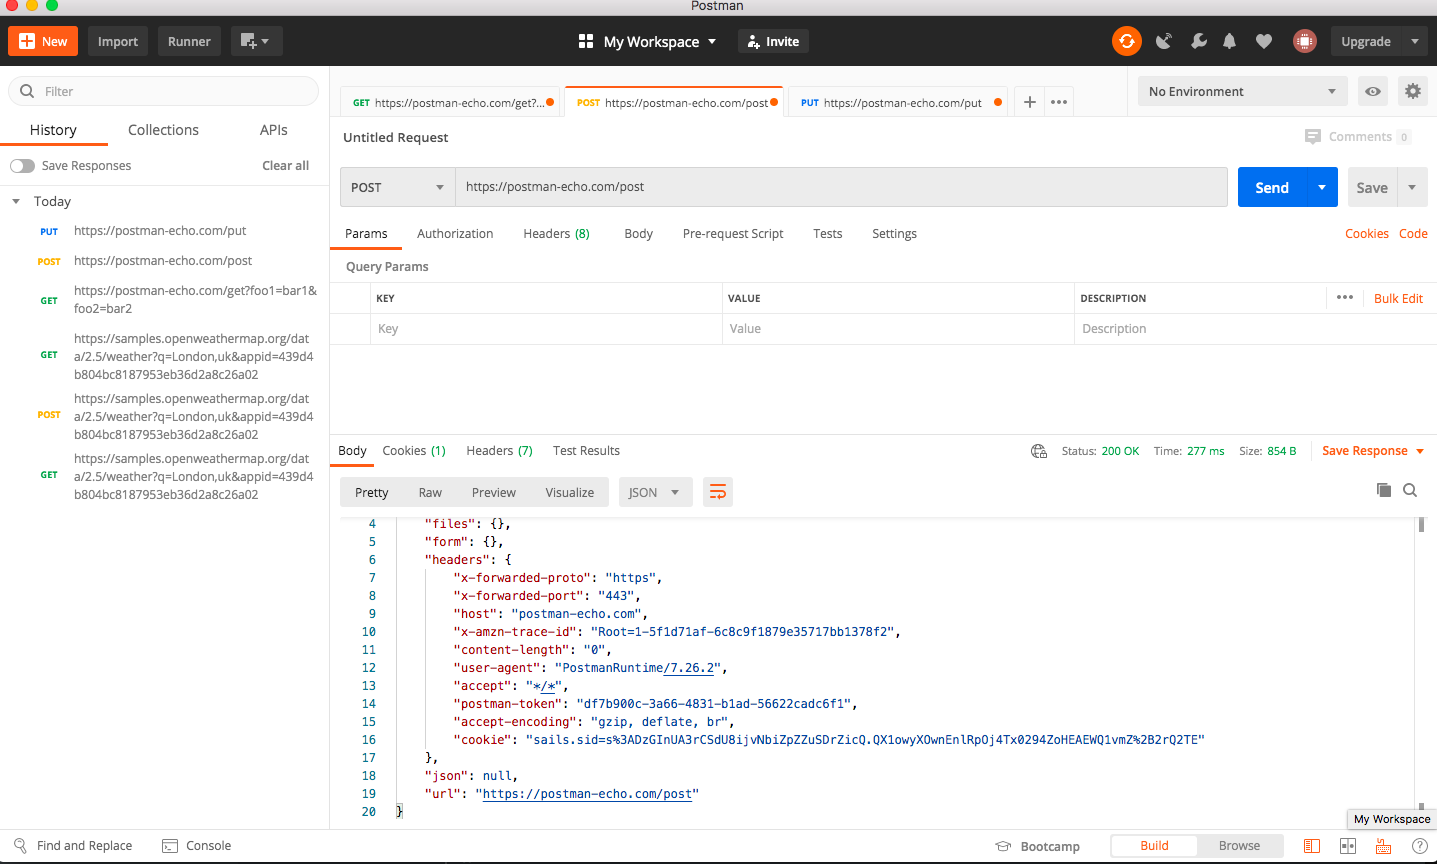The image size is (1437, 864).
Task: Toggle environment quick look eye icon
Action: 1373,91
